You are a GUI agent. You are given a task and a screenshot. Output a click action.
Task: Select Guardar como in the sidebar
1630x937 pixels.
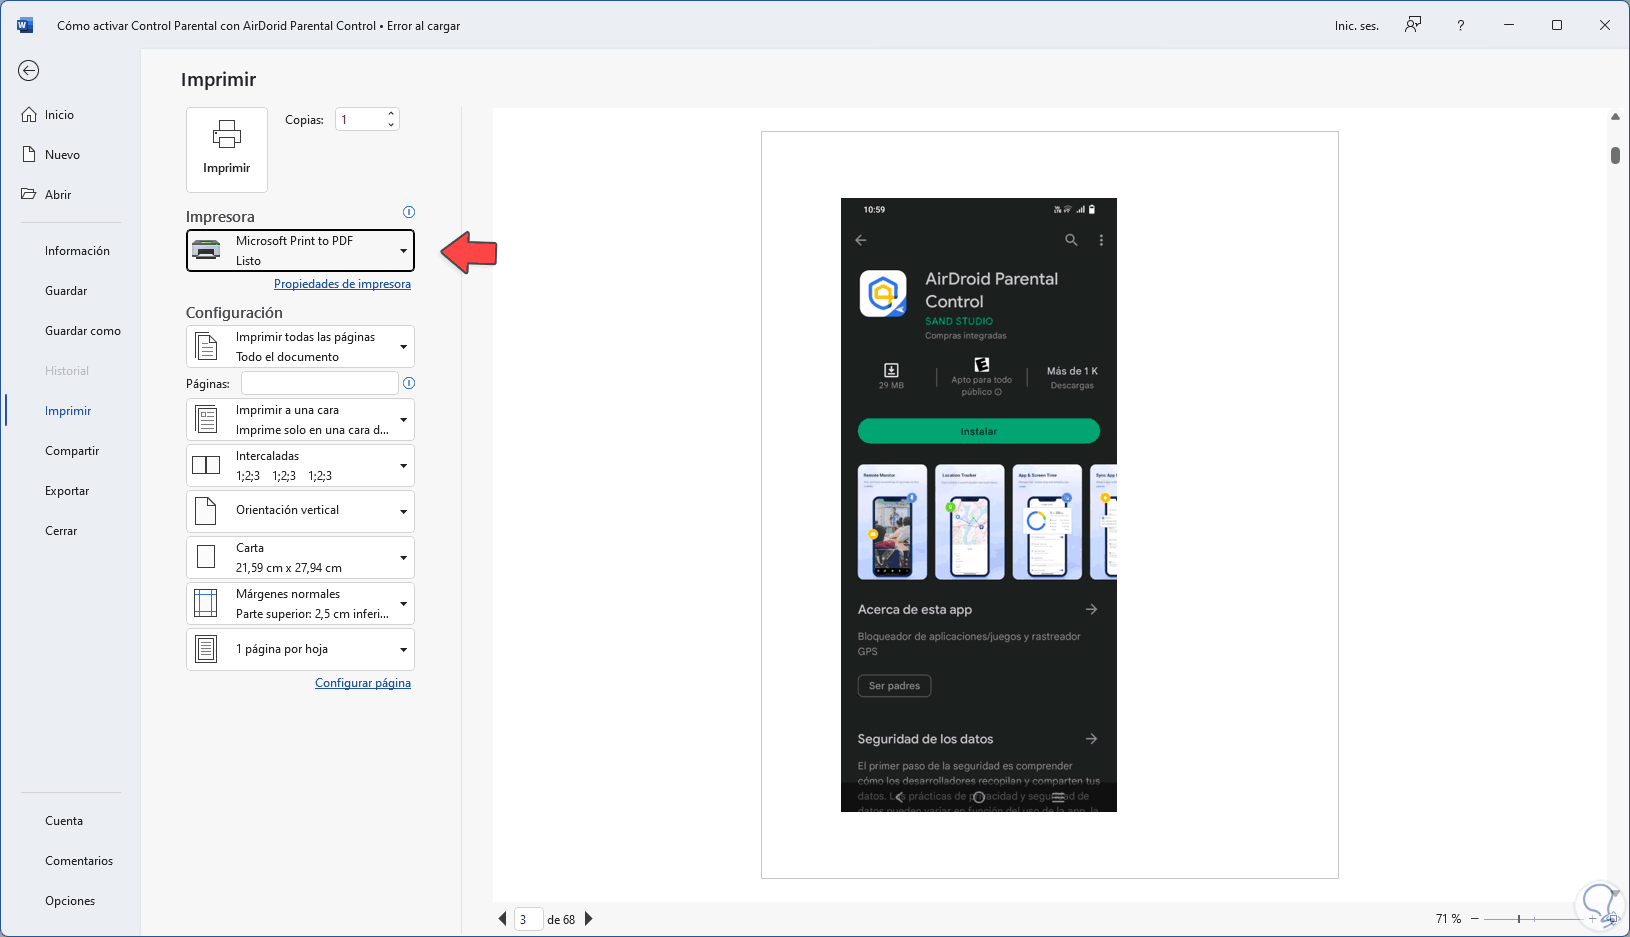pyautogui.click(x=83, y=331)
